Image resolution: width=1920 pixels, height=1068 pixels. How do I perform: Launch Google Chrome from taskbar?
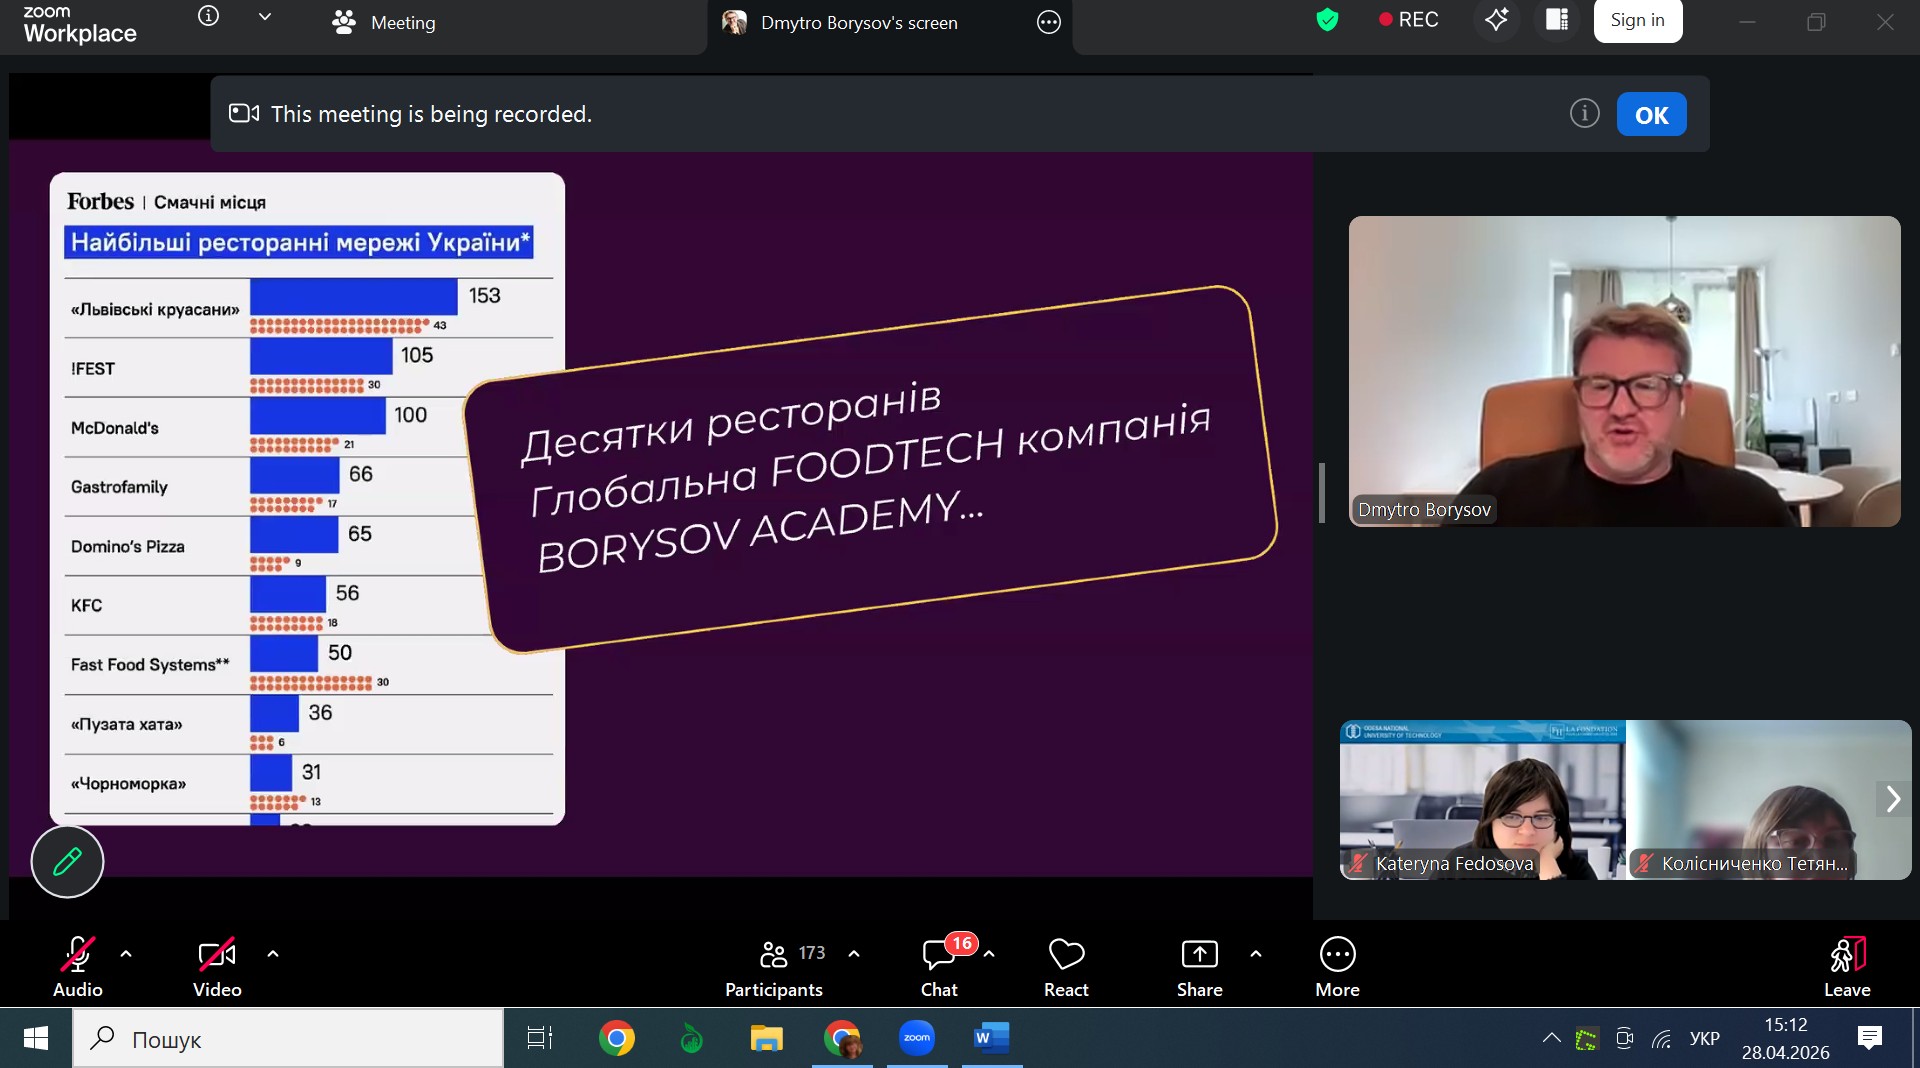coord(617,1039)
